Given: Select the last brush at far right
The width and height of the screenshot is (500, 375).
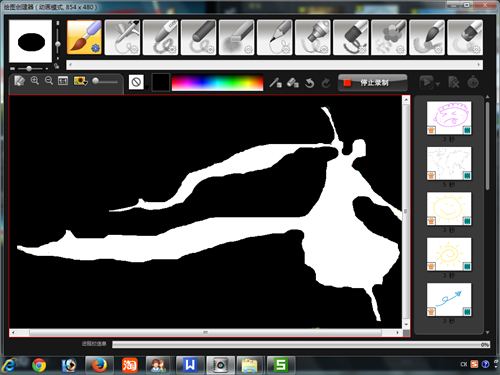Looking at the screenshot, I should pos(464,37).
